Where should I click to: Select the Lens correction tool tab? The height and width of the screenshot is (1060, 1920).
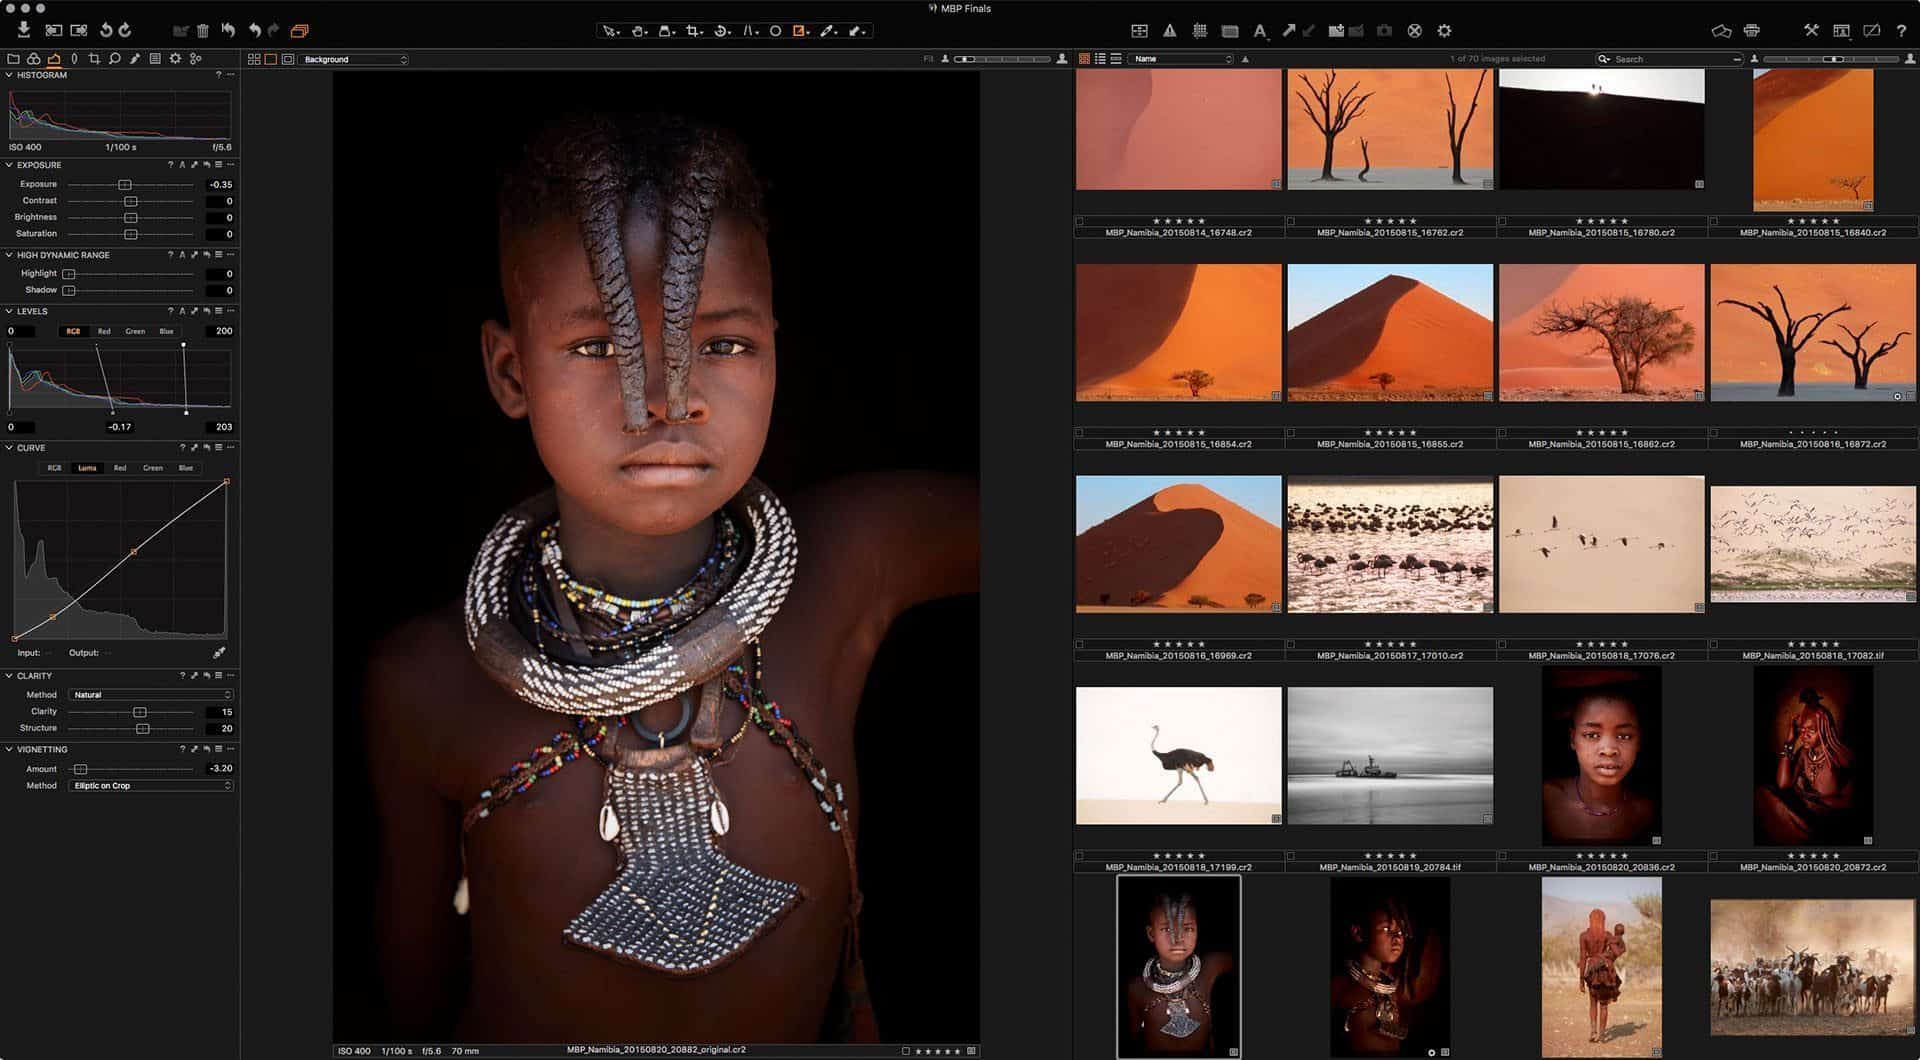[74, 59]
